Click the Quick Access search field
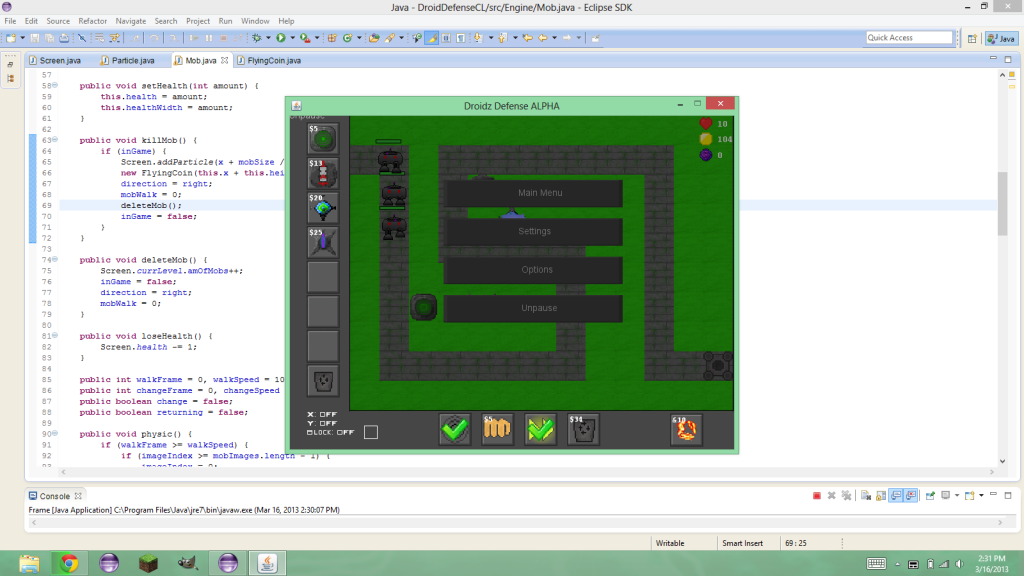 pyautogui.click(x=909, y=38)
